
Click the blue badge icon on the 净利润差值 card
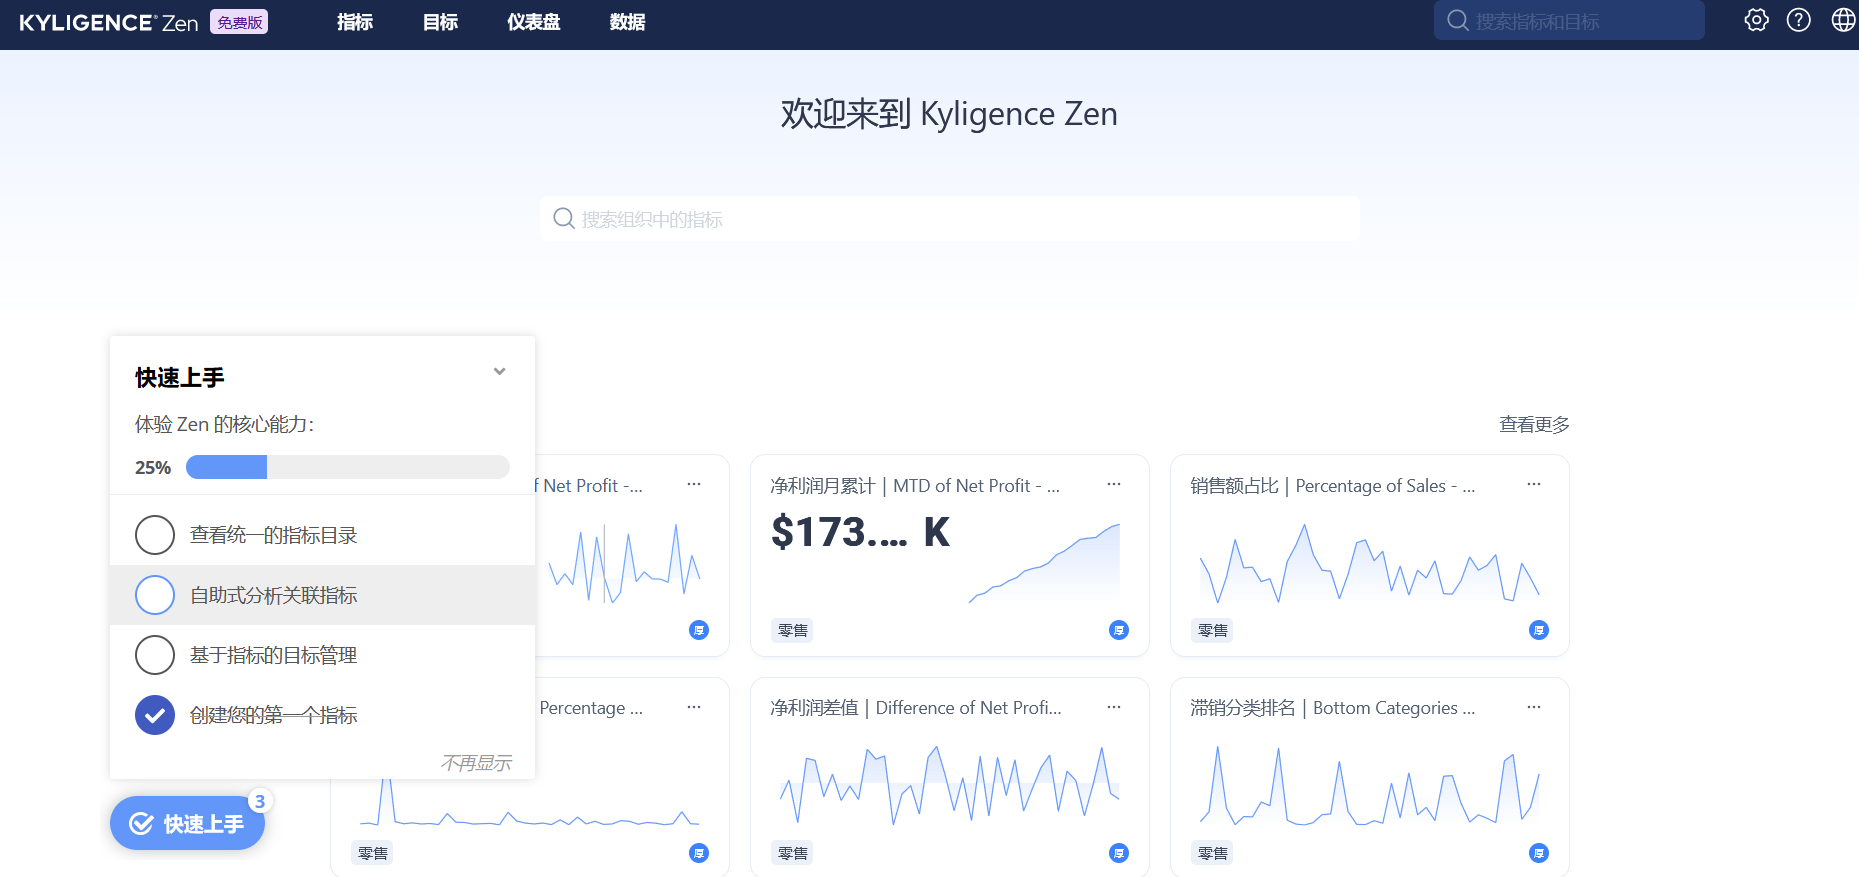(x=1119, y=853)
